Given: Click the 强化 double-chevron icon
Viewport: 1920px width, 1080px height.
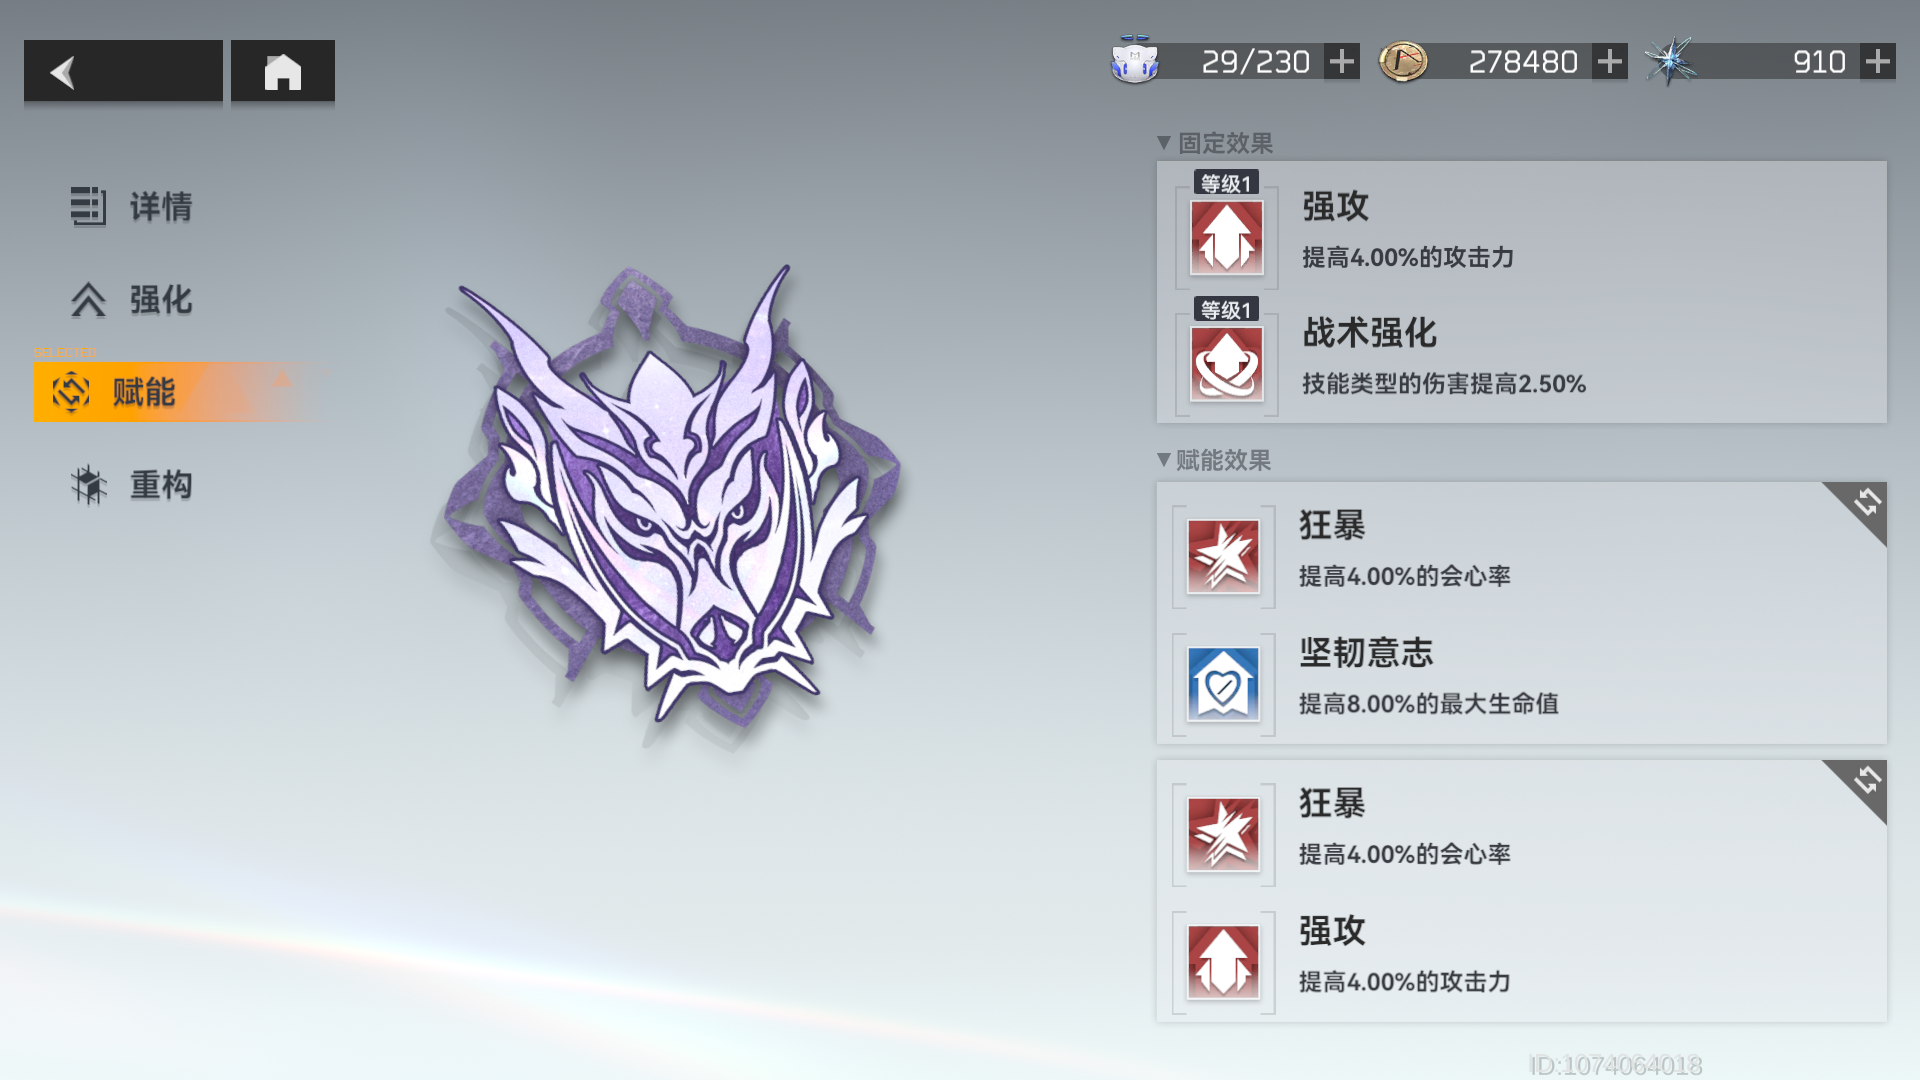Looking at the screenshot, I should (88, 300).
